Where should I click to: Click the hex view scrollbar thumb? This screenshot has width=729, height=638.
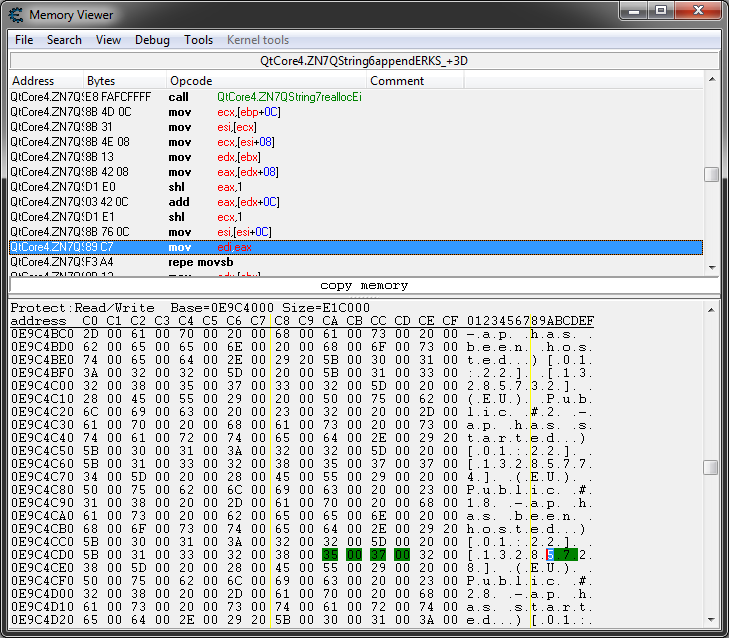point(711,467)
